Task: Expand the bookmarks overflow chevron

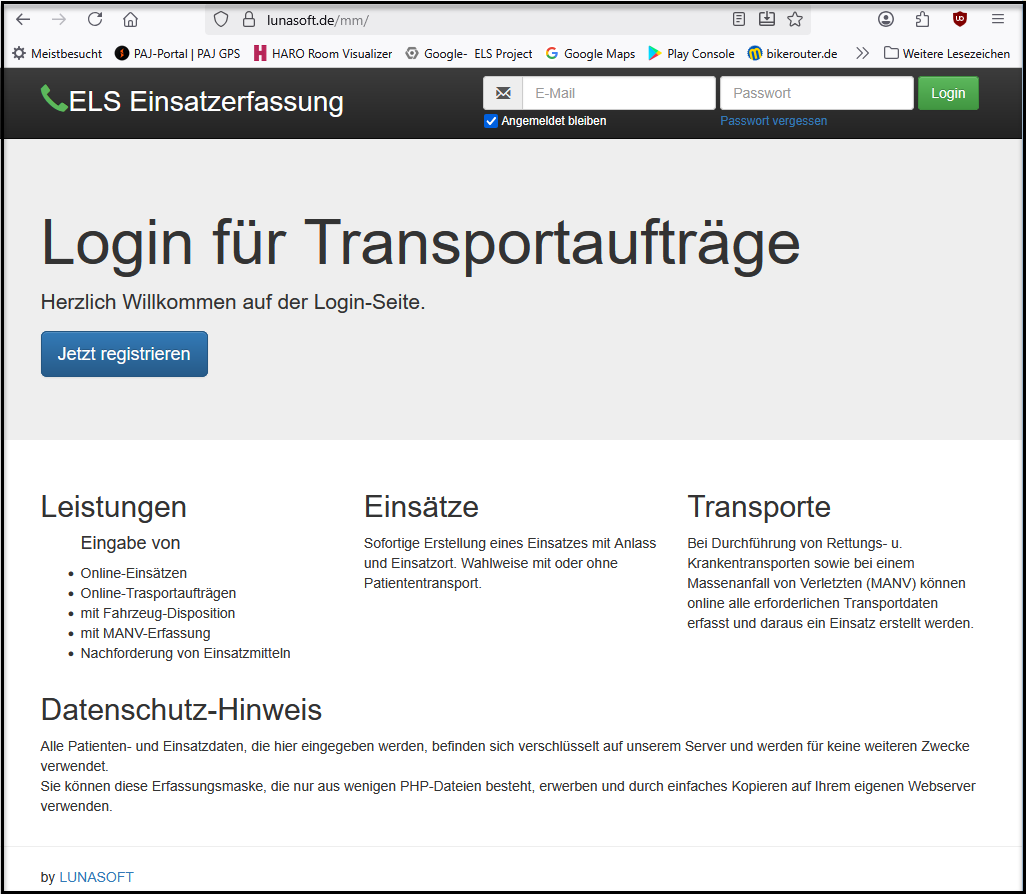Action: tap(862, 53)
